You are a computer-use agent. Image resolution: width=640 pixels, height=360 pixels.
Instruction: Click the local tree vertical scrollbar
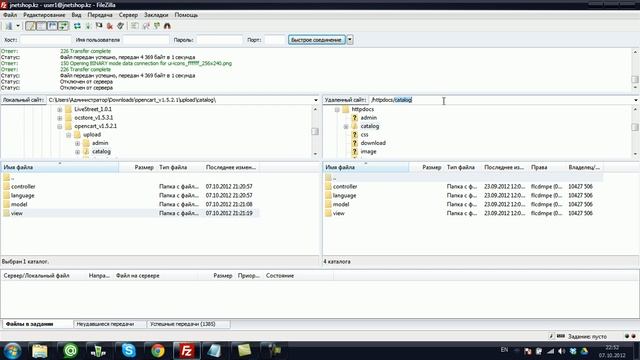coord(315,131)
